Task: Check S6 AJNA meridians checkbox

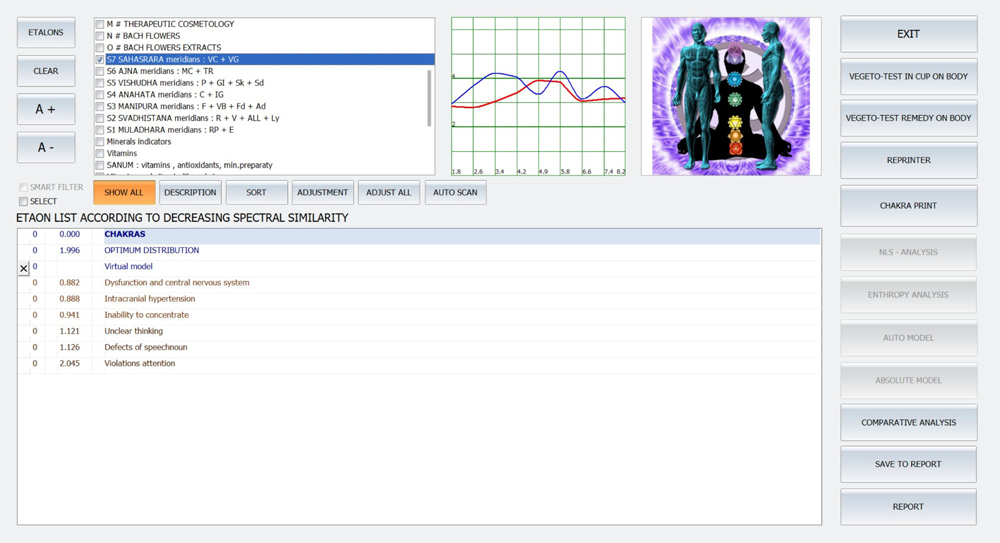Action: (x=99, y=71)
